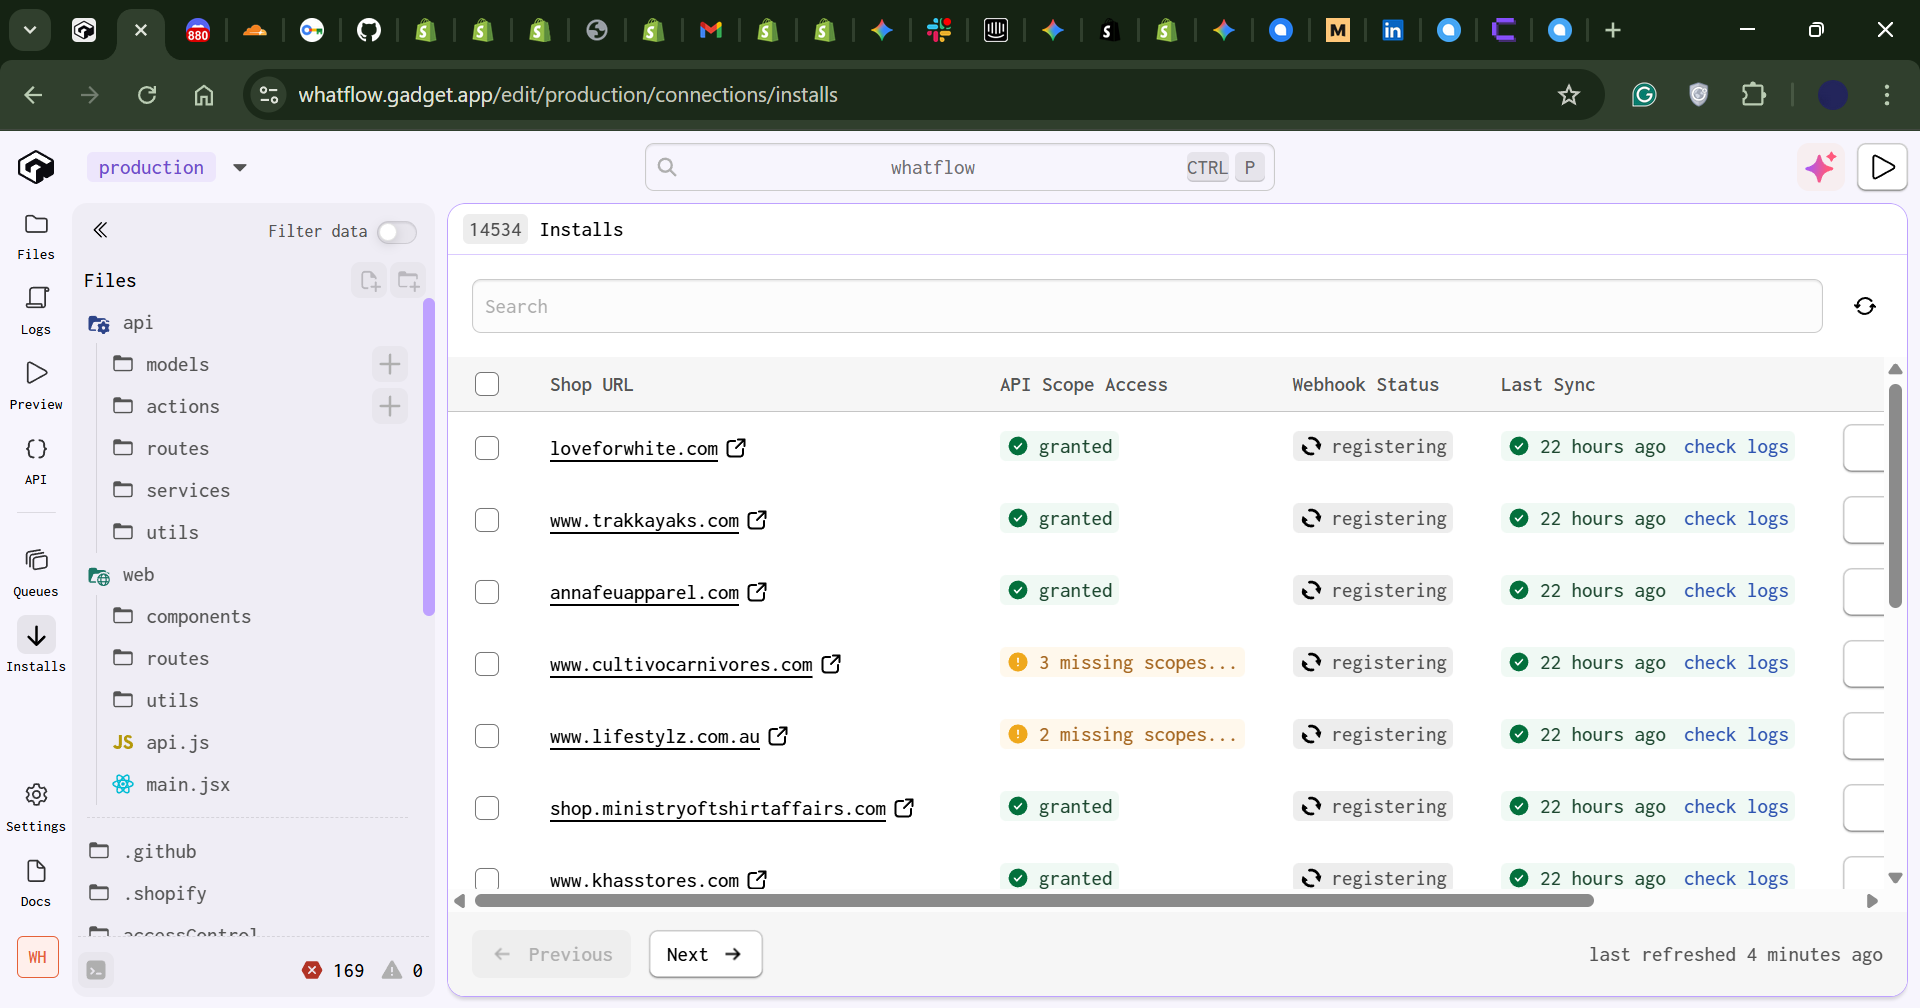Focus the installs Search field
Image resolution: width=1920 pixels, height=1008 pixels.
point(1147,306)
